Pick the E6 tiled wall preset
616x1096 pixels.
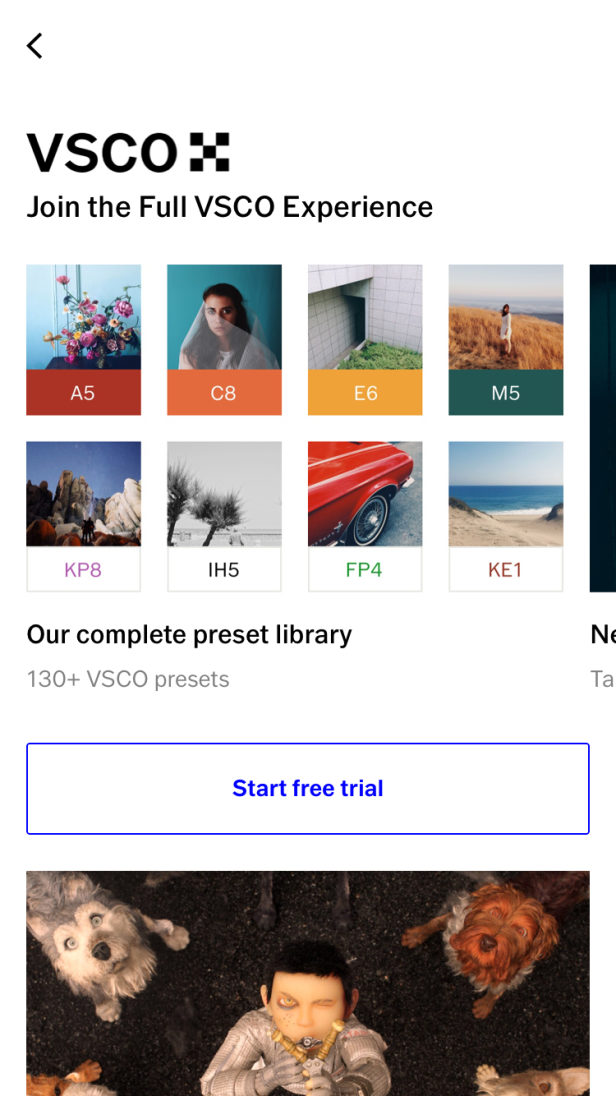point(365,317)
